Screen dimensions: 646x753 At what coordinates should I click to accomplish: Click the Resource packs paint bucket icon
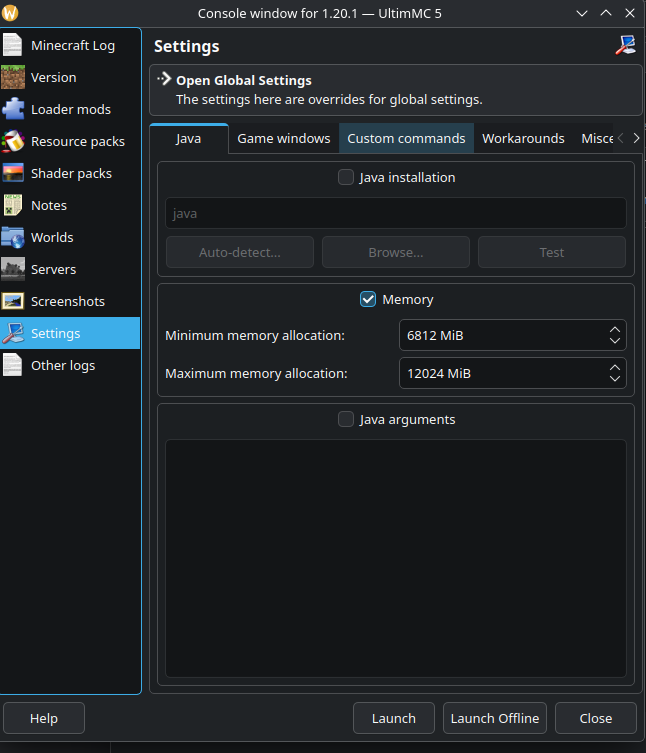click(x=12, y=141)
